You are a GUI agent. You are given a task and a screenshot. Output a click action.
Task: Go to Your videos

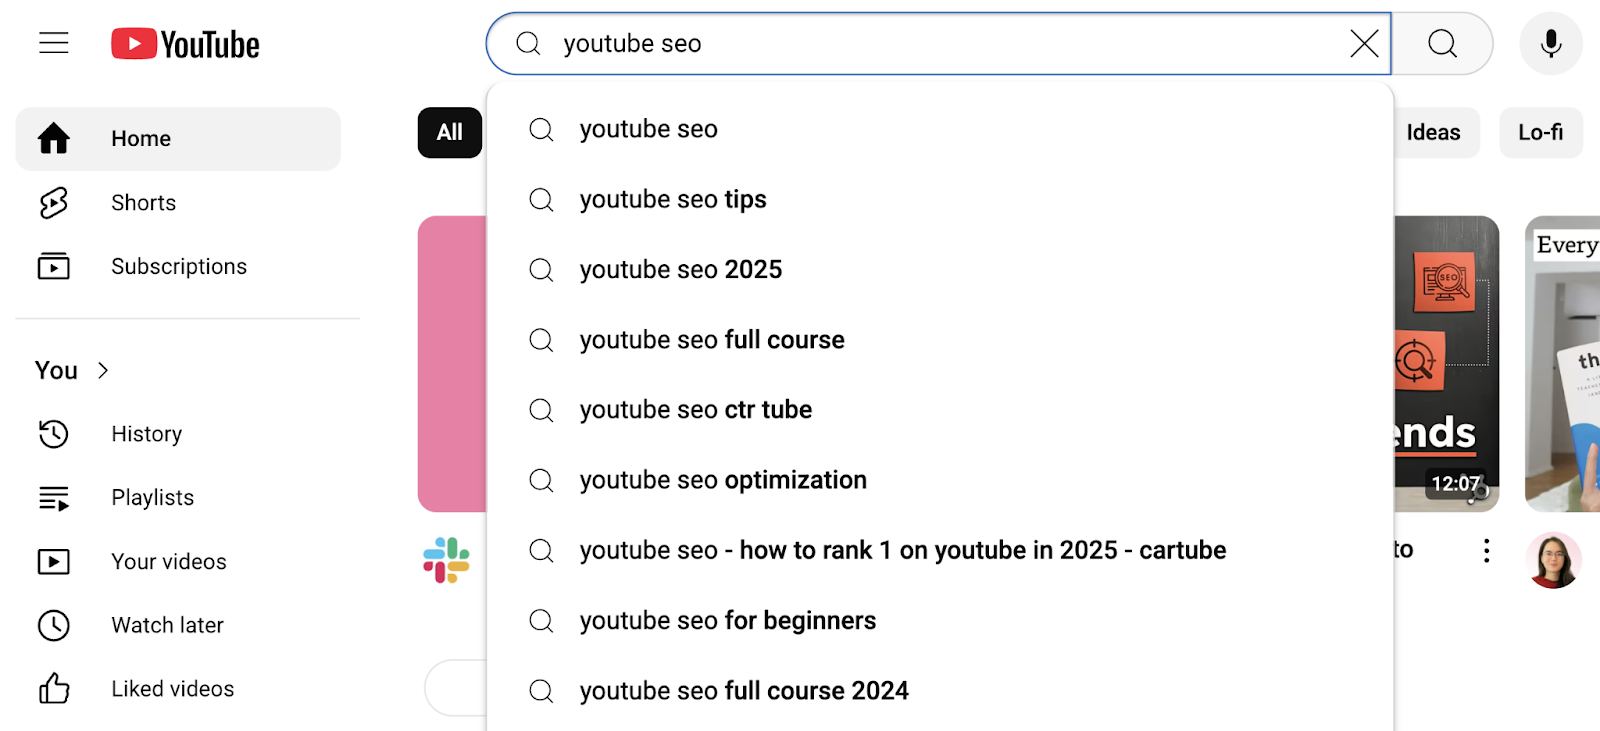[168, 561]
